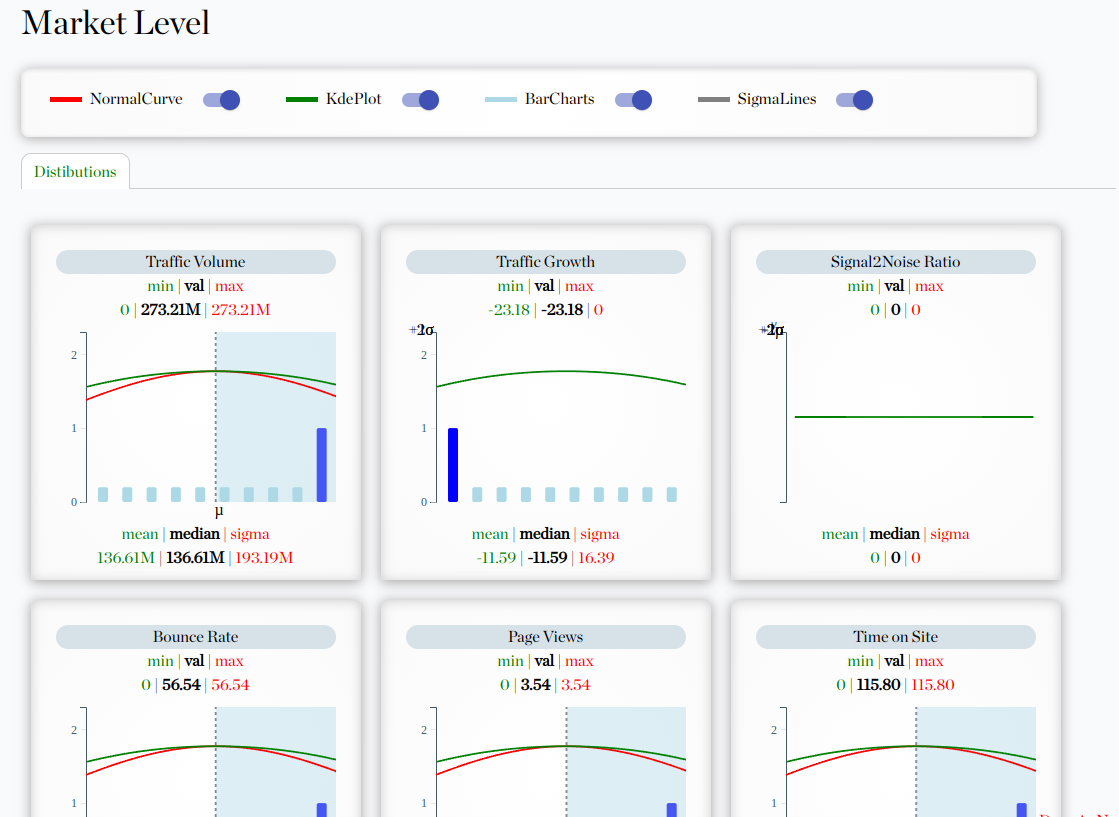The width and height of the screenshot is (1119, 817).
Task: Click the flat green line in Signal2Noise chart
Action: (x=913, y=416)
